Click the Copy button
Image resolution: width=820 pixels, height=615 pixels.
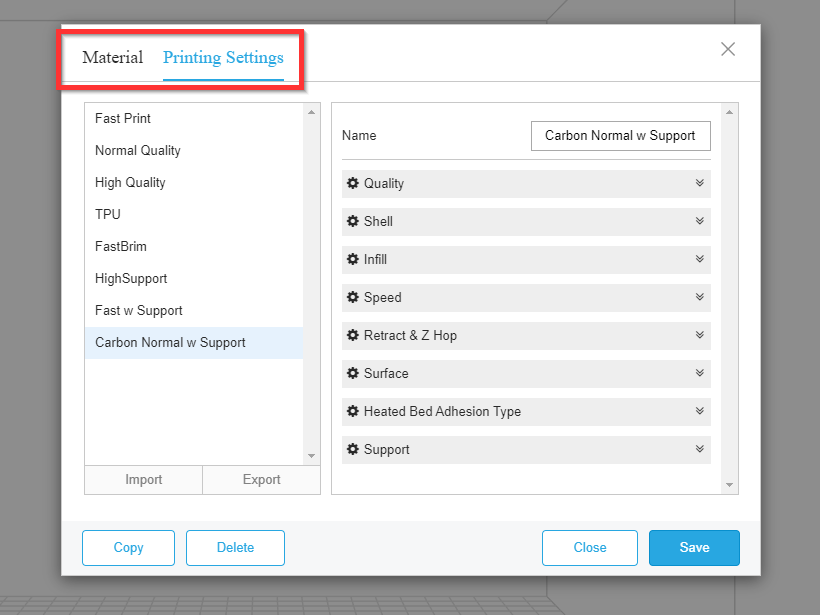click(x=128, y=547)
